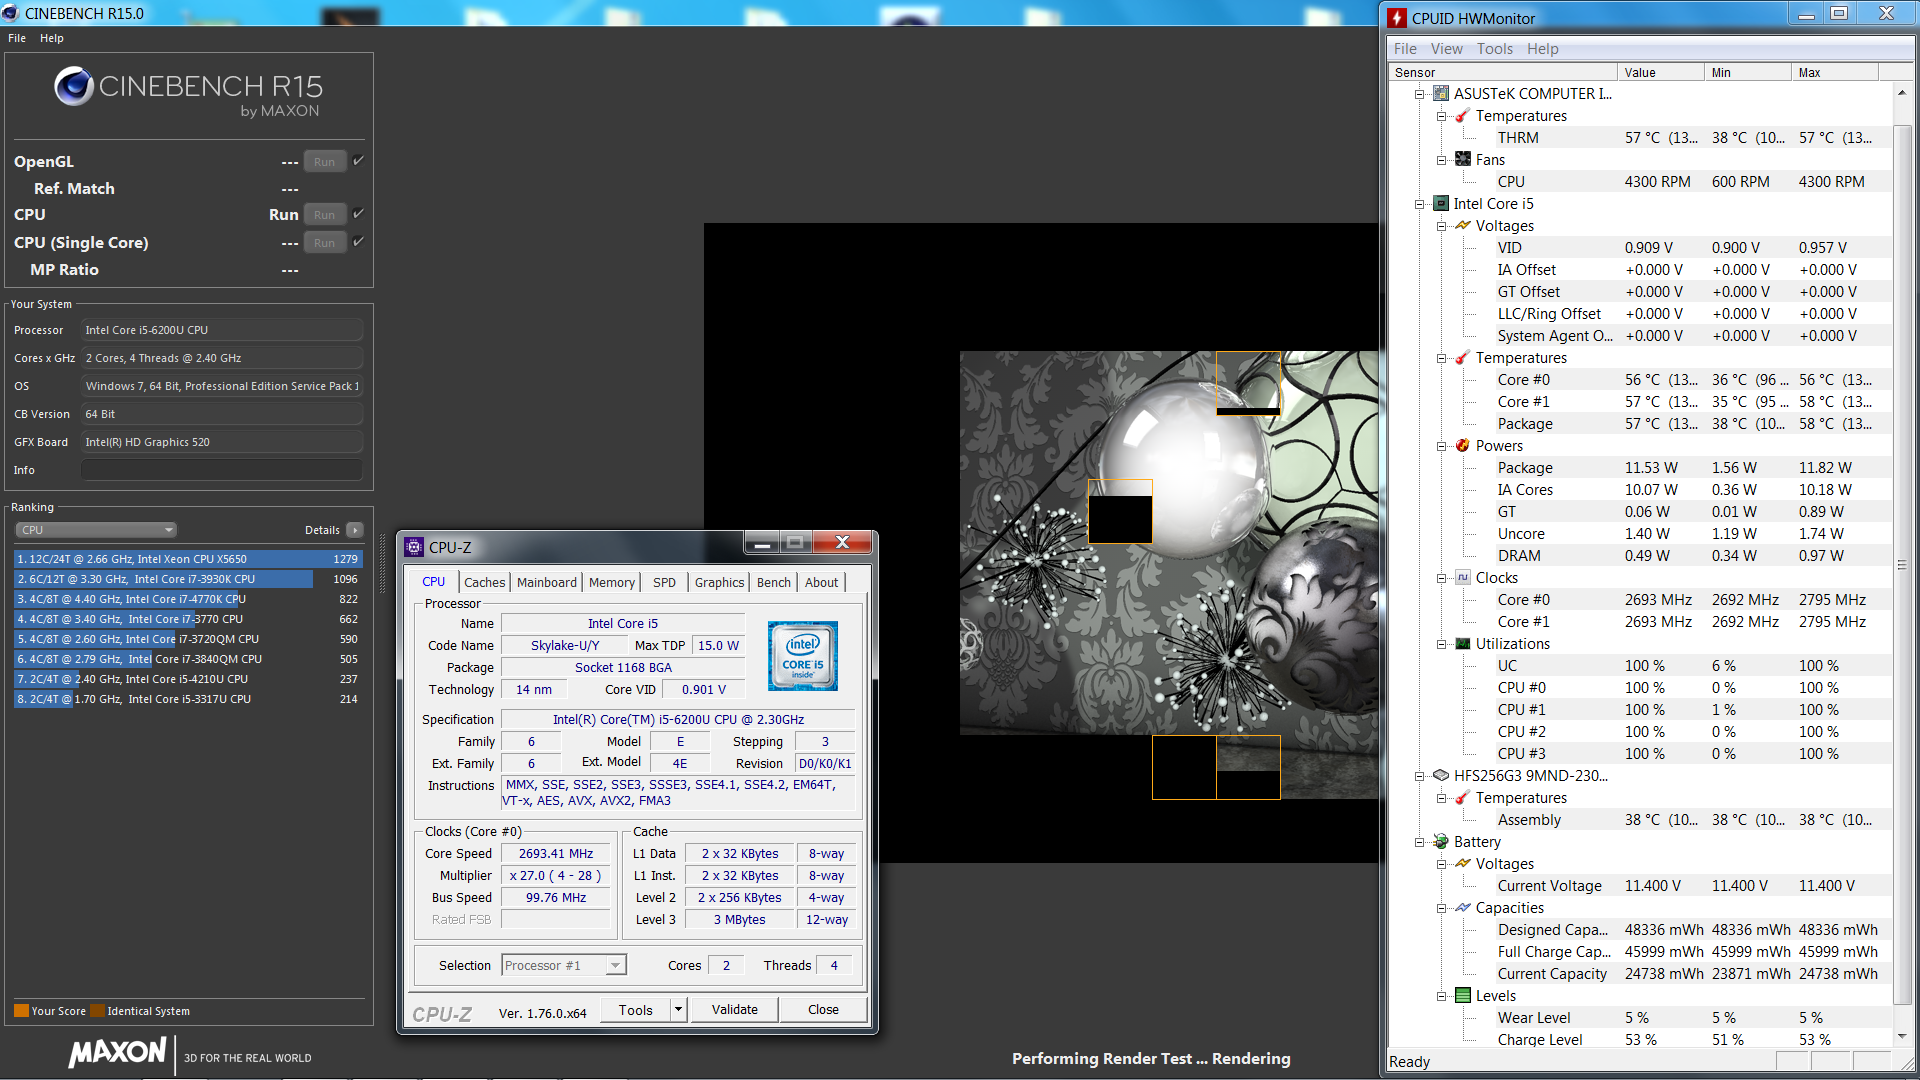The width and height of the screenshot is (1920, 1080).
Task: Open Cinebench Help menu
Action: coord(52,38)
